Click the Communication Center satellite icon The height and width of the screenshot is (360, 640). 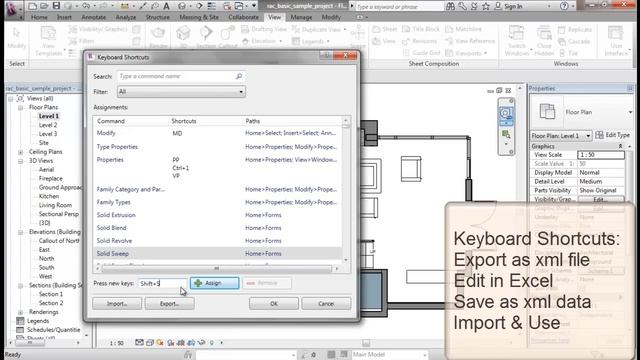point(474,6)
